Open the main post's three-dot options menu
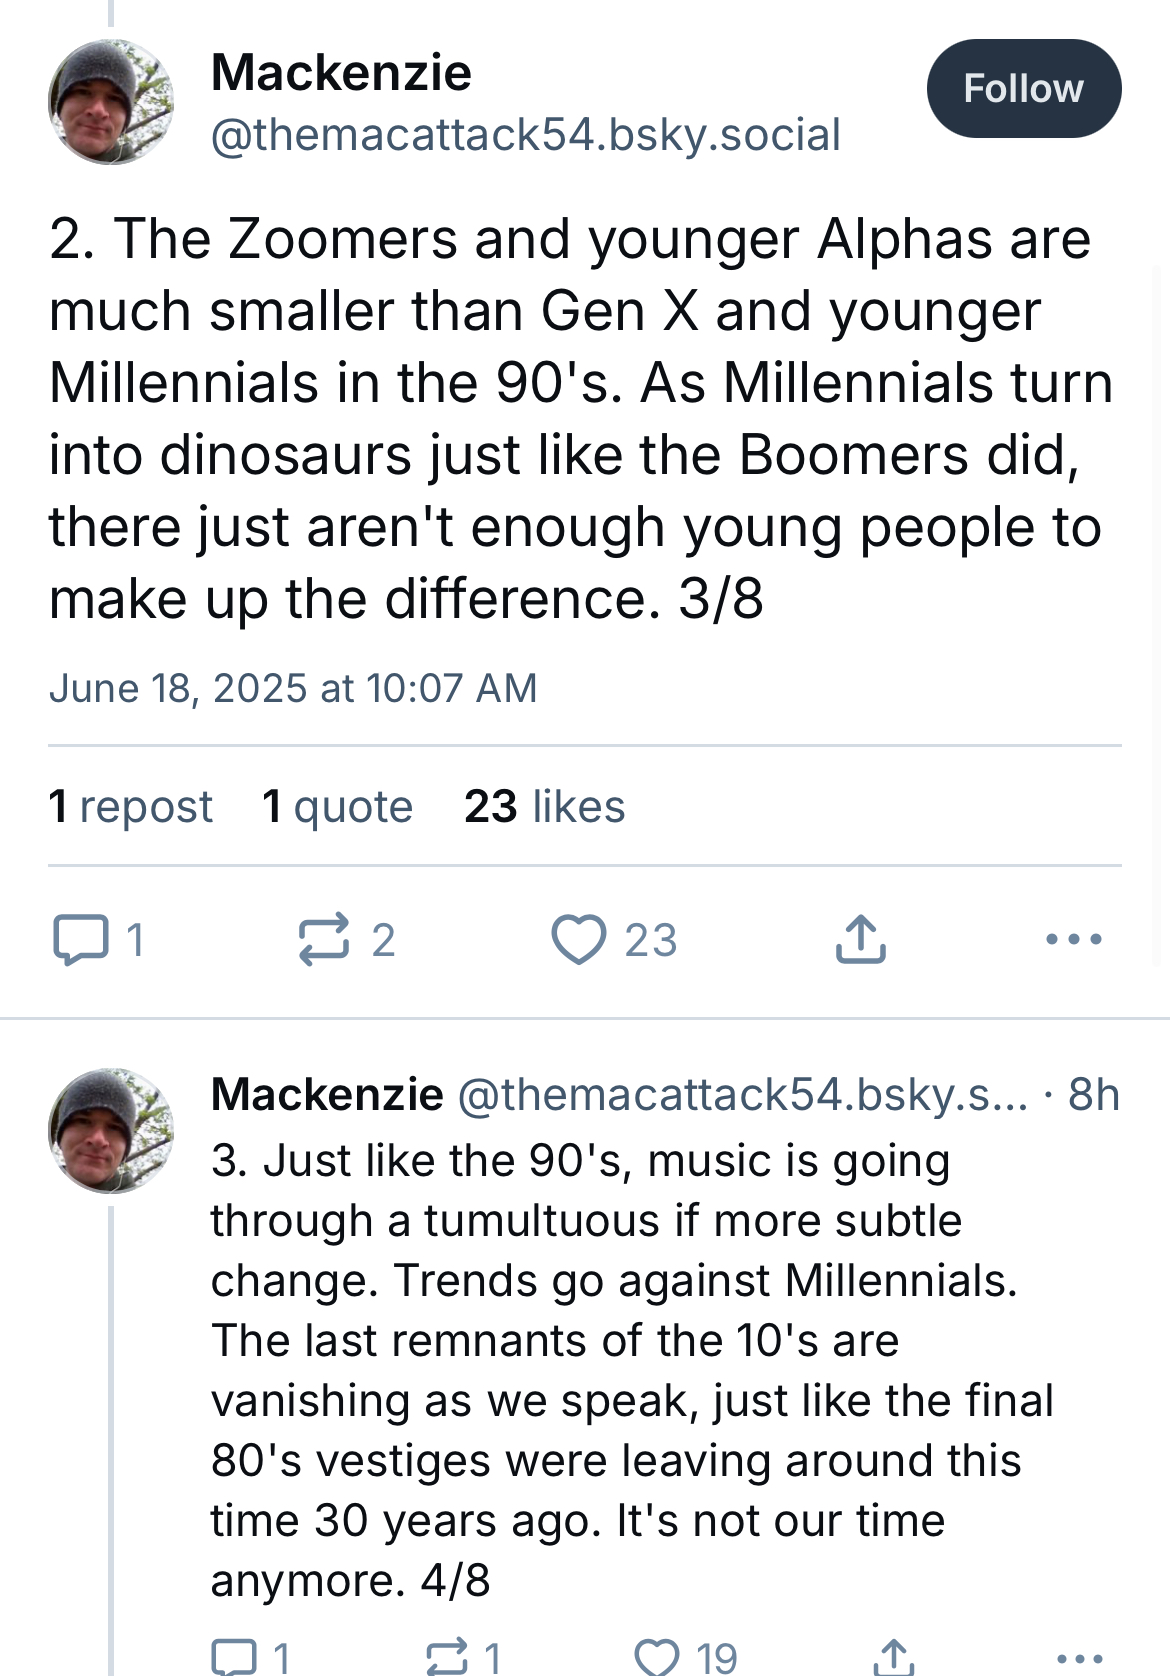Viewport: 1170px width, 1676px height. 1073,939
